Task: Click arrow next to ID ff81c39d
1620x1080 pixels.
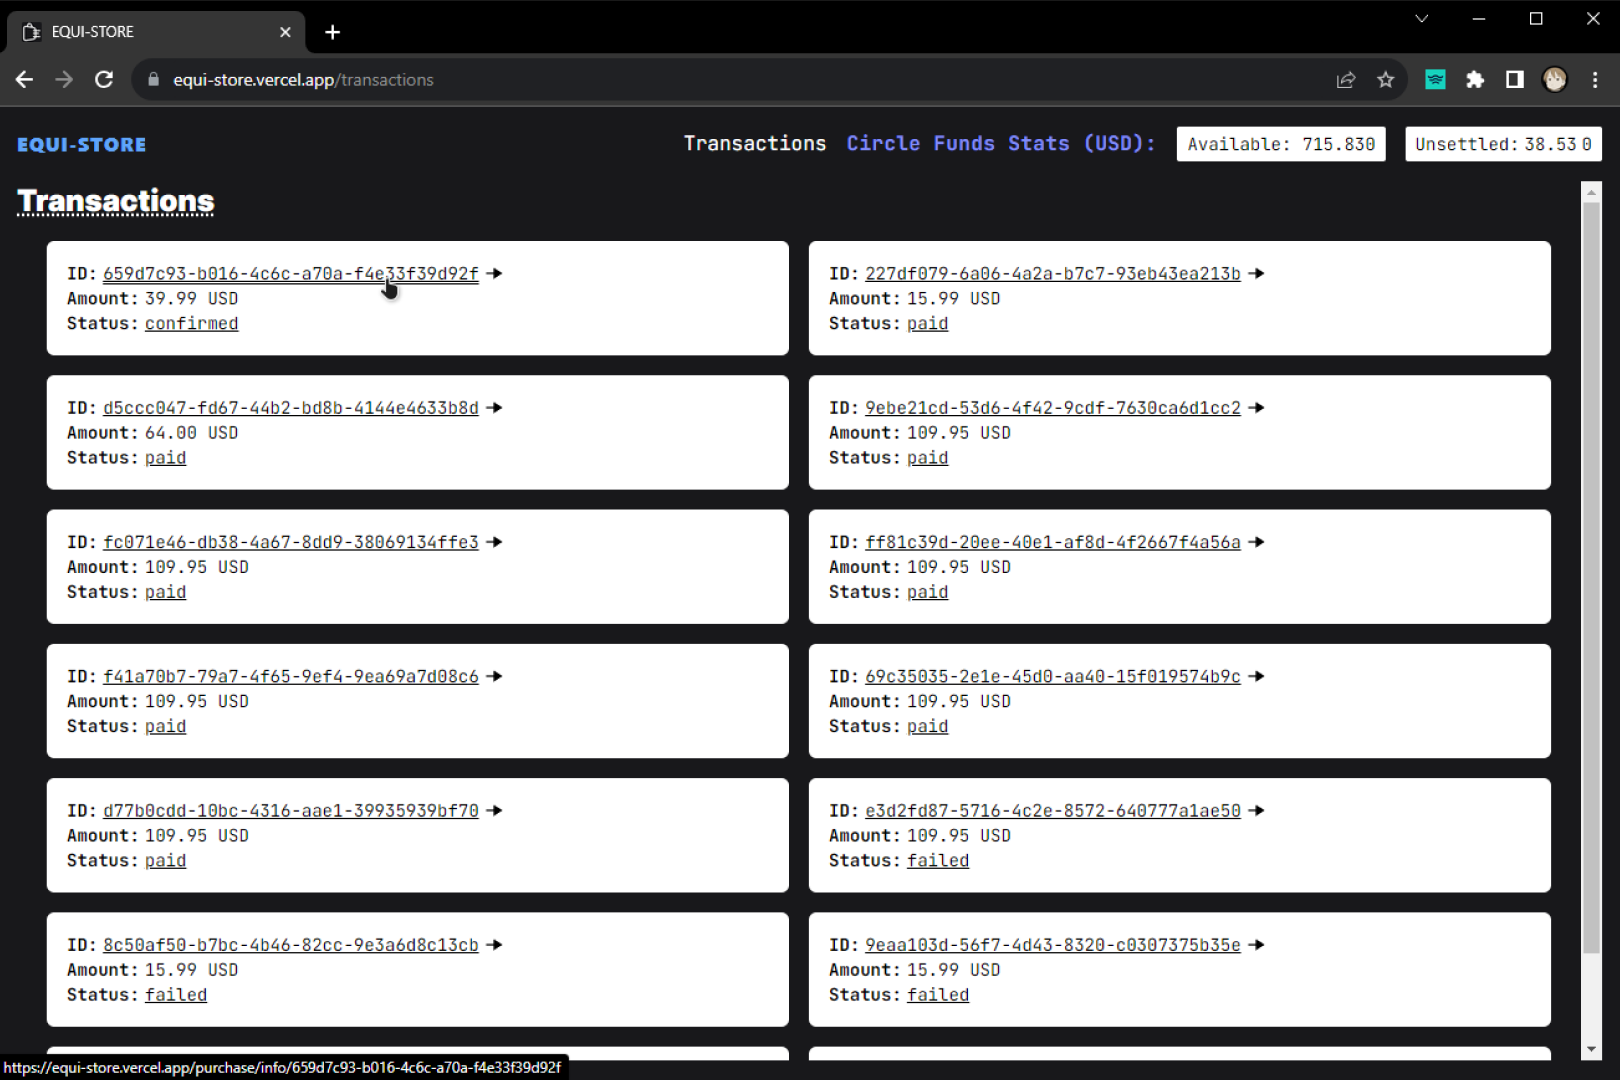Action: [x=1256, y=541]
